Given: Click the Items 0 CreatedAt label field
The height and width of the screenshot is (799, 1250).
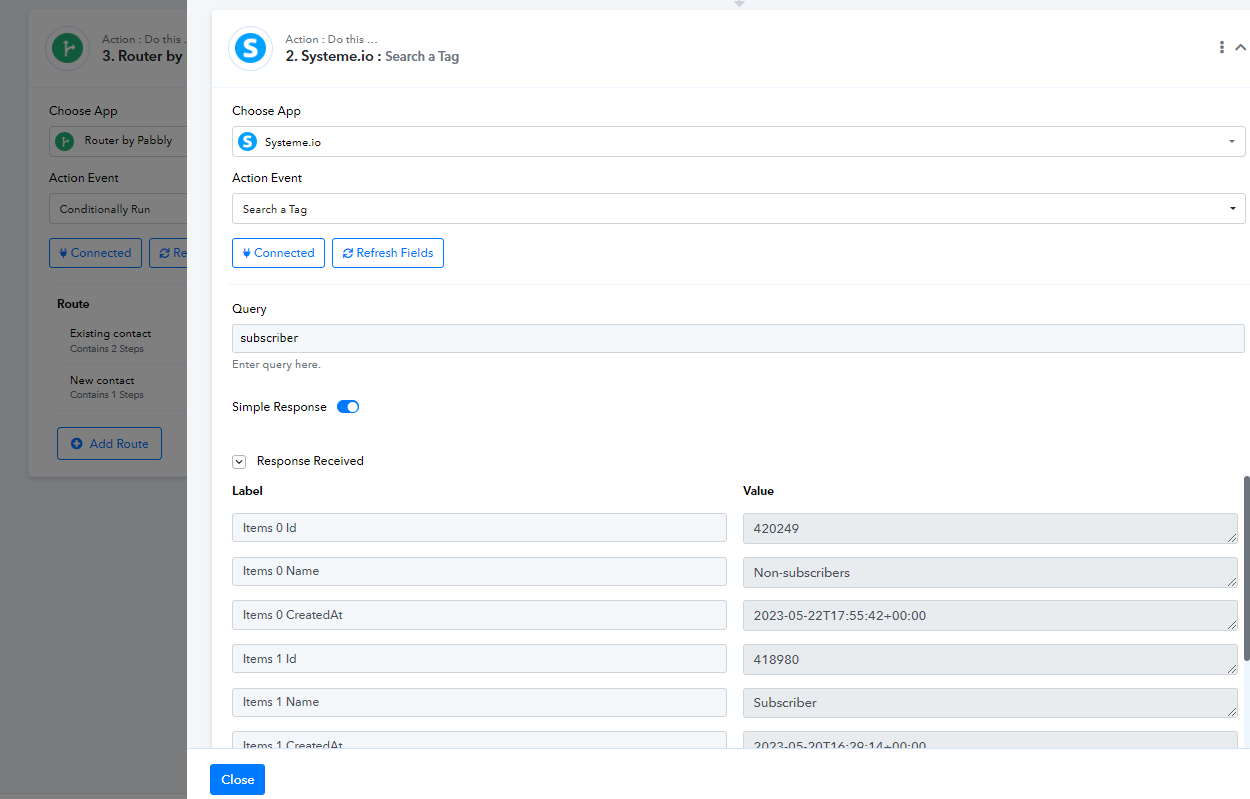Looking at the screenshot, I should click(x=479, y=615).
